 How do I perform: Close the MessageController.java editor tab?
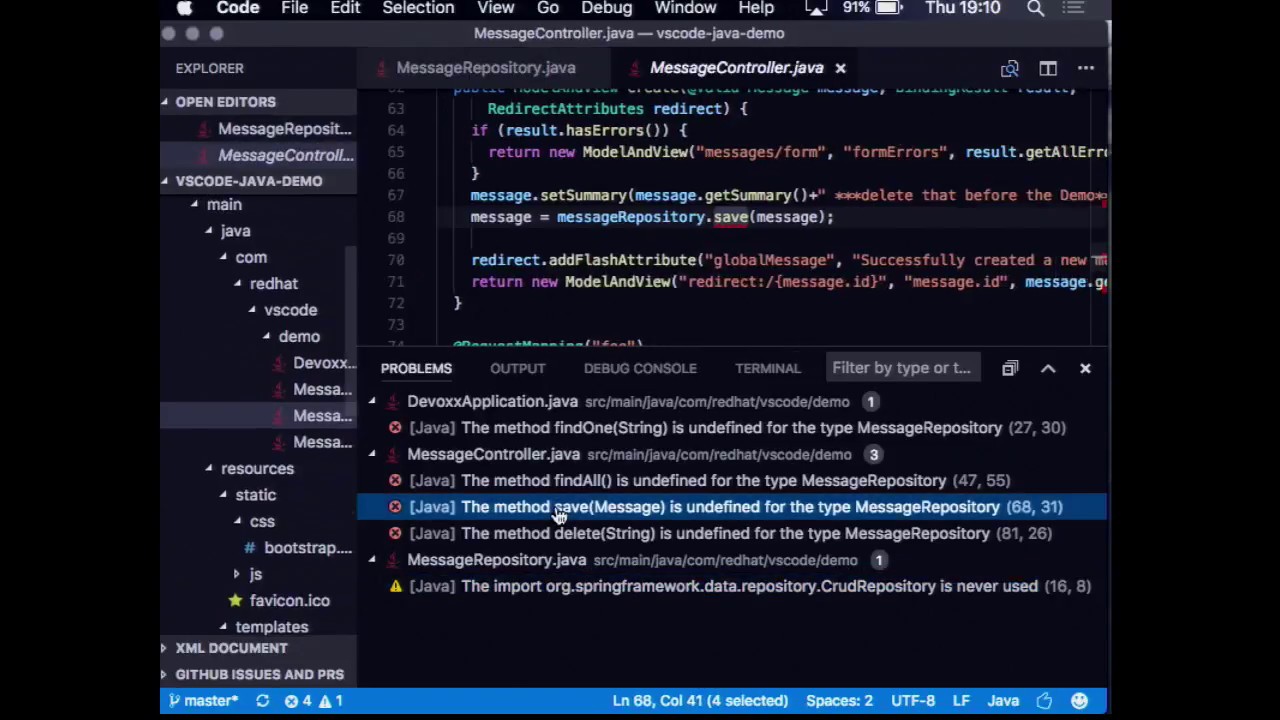coord(840,68)
